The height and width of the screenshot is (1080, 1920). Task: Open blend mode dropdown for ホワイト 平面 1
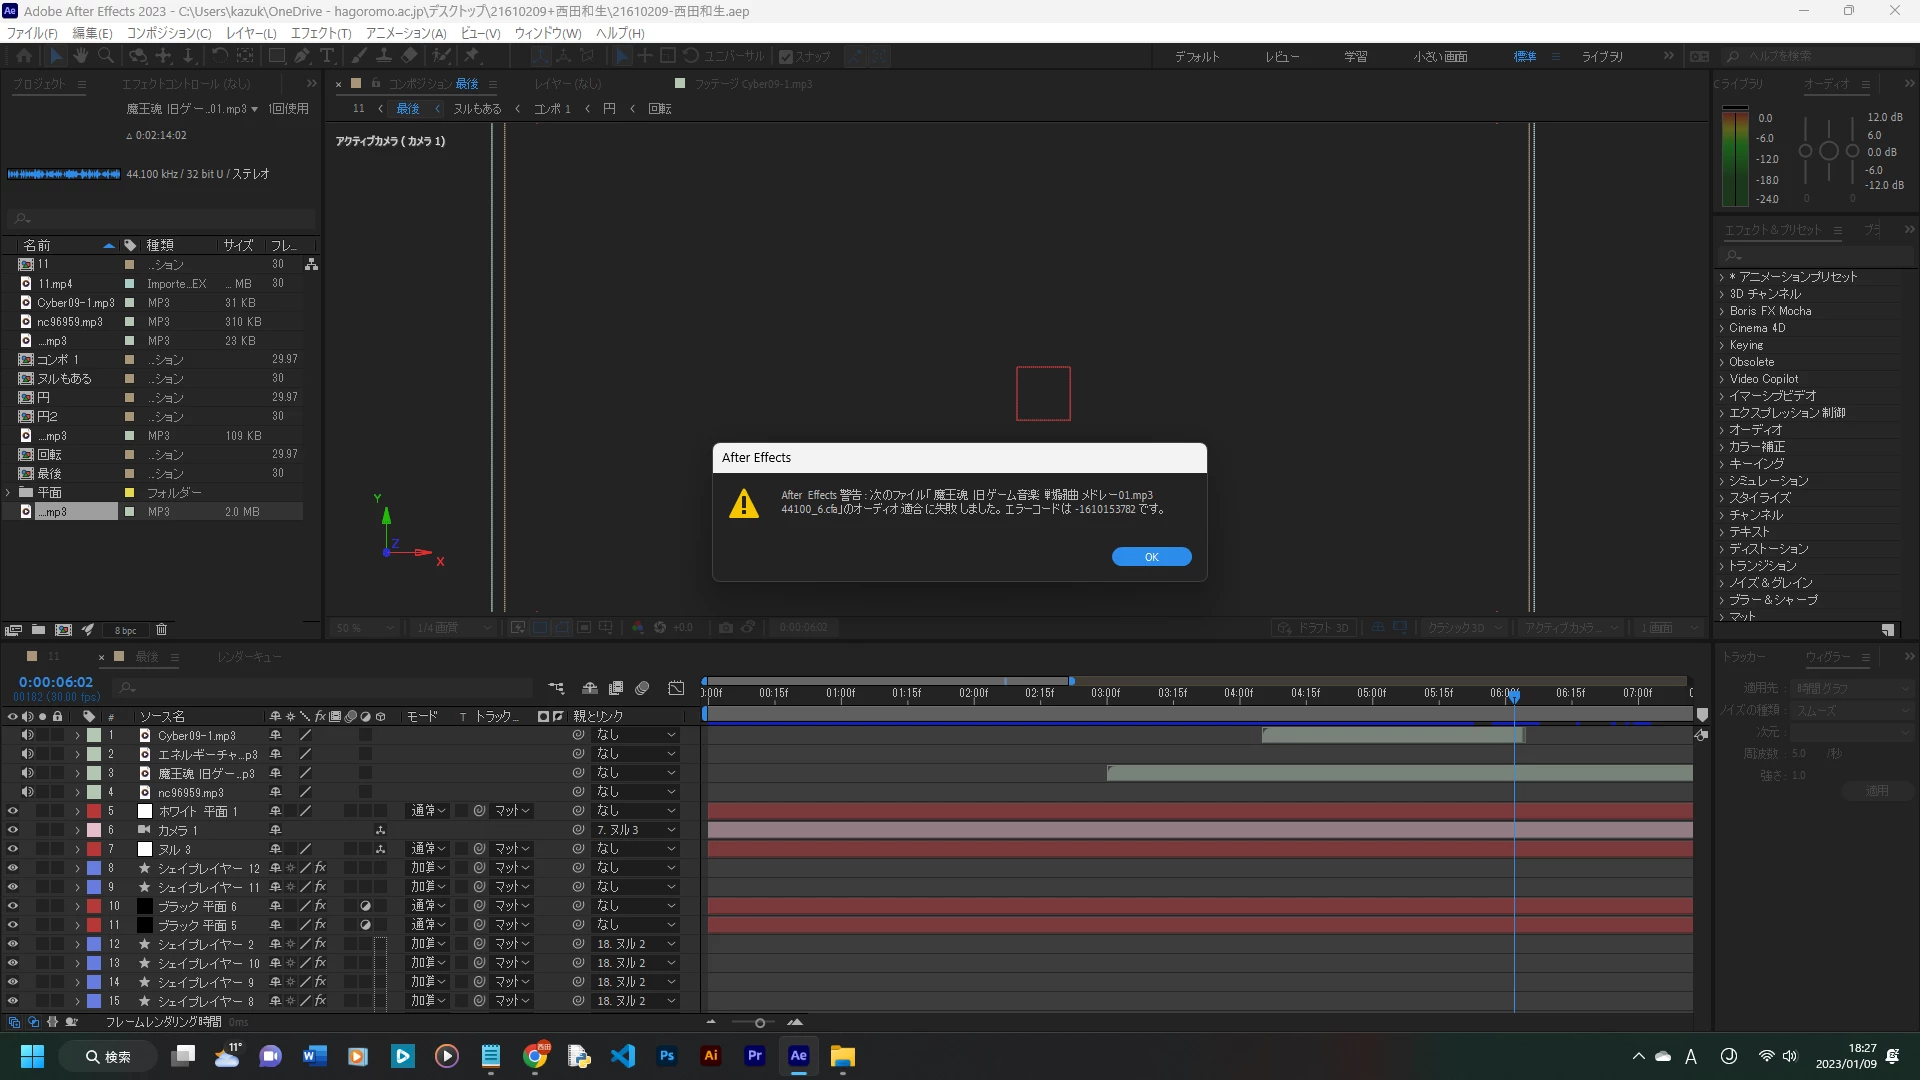click(x=428, y=811)
